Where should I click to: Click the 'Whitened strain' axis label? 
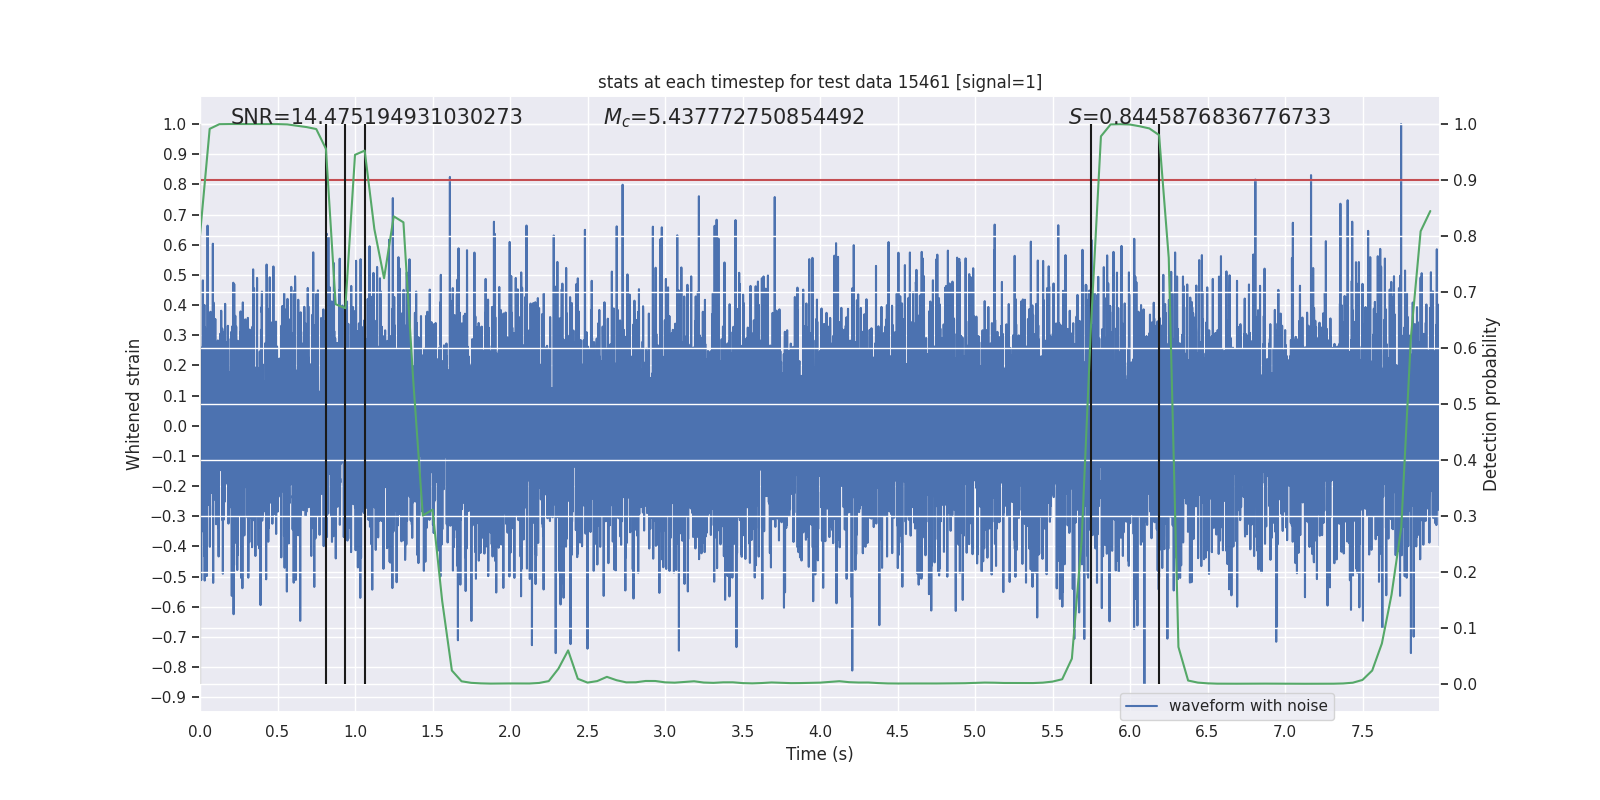(134, 404)
